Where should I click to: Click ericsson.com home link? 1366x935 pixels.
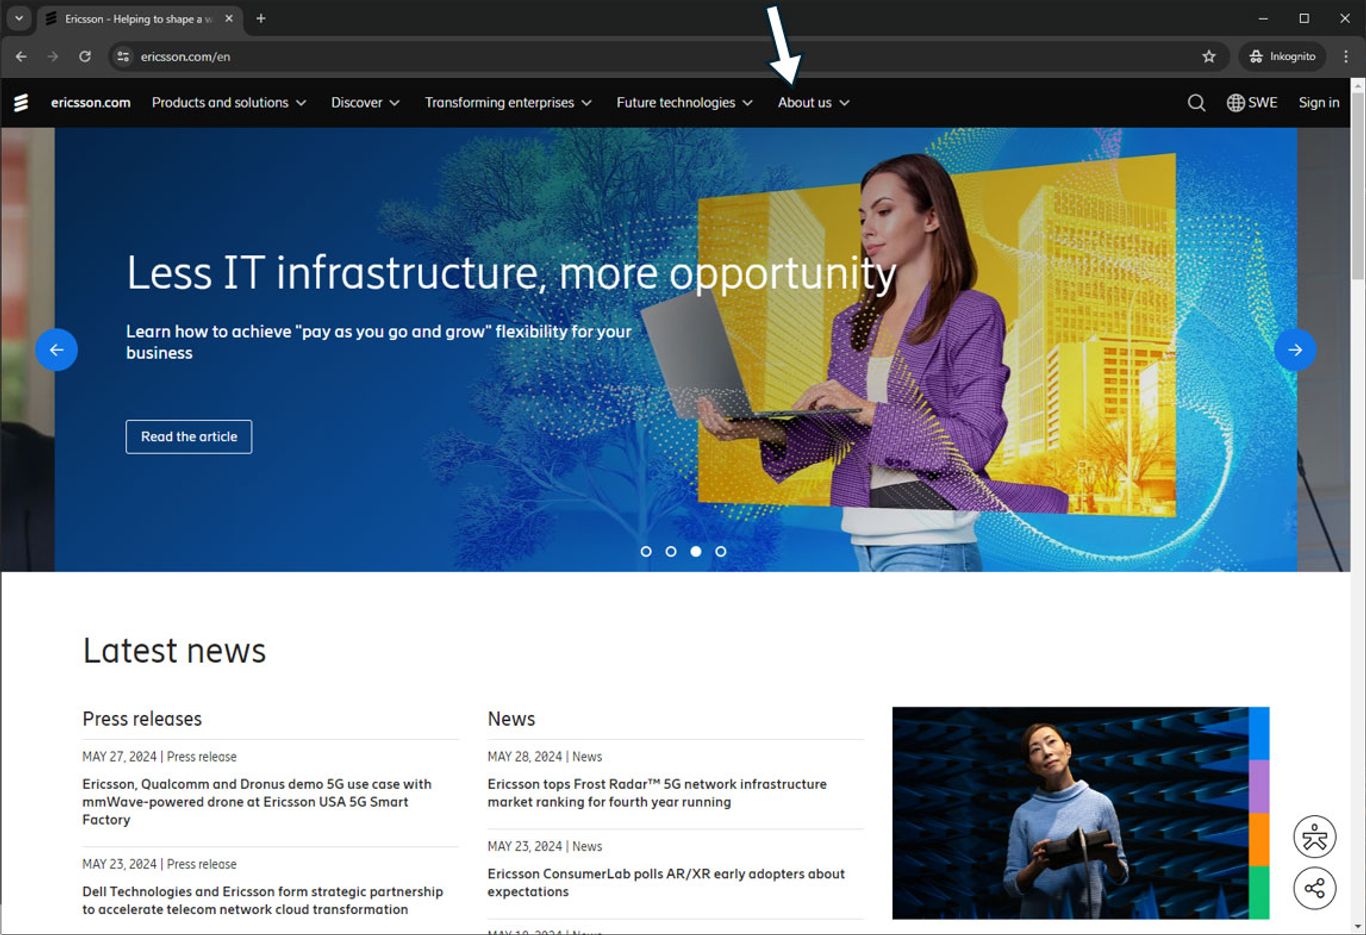pos(91,102)
